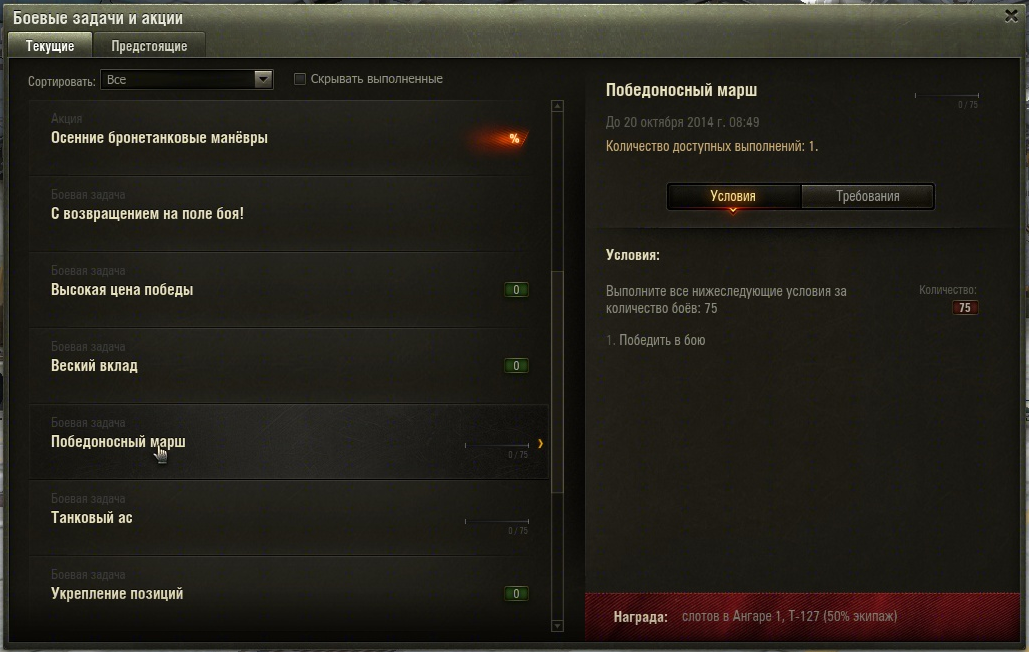Click the orange chevron arrow beside Победоносный марш
This screenshot has height=652, width=1030.
point(540,444)
